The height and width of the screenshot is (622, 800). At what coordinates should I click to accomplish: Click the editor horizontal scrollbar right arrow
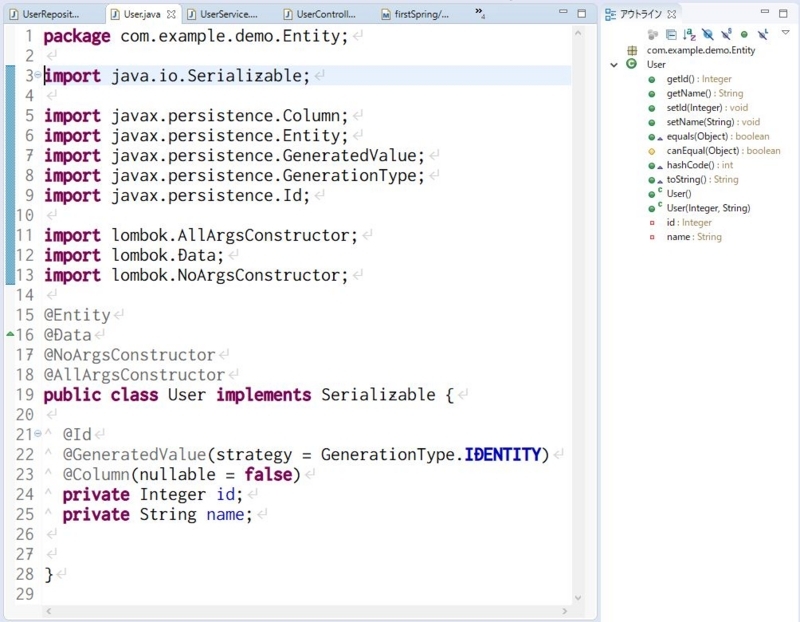point(565,611)
